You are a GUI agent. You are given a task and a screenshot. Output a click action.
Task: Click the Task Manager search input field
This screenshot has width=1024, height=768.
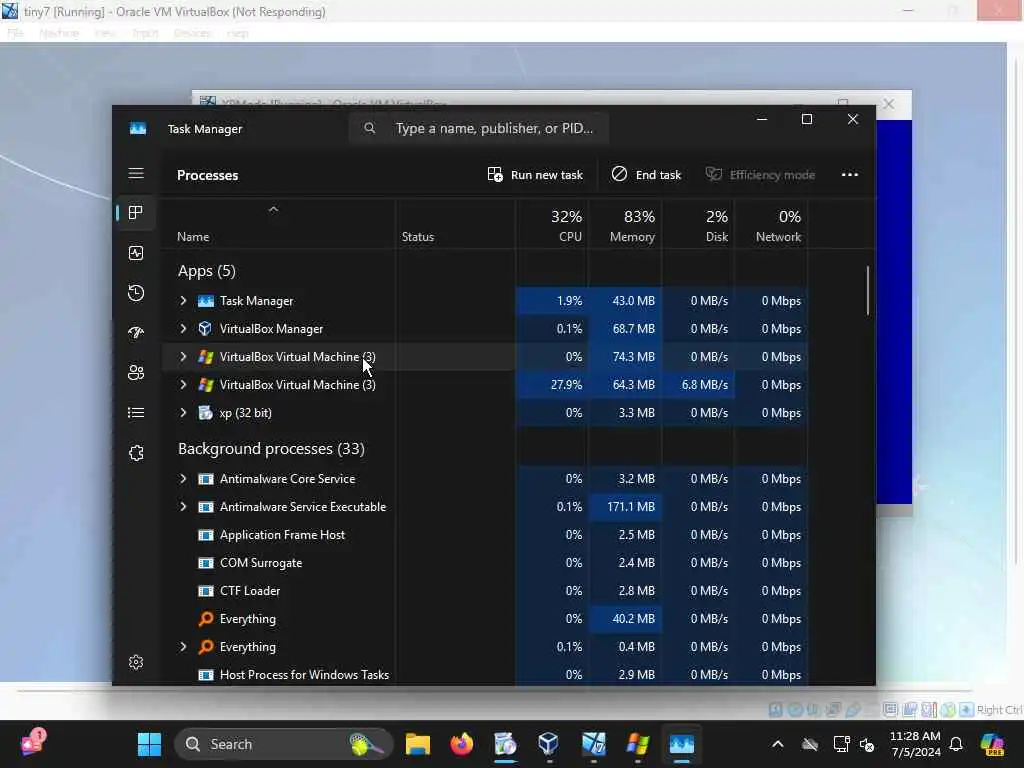[479, 128]
